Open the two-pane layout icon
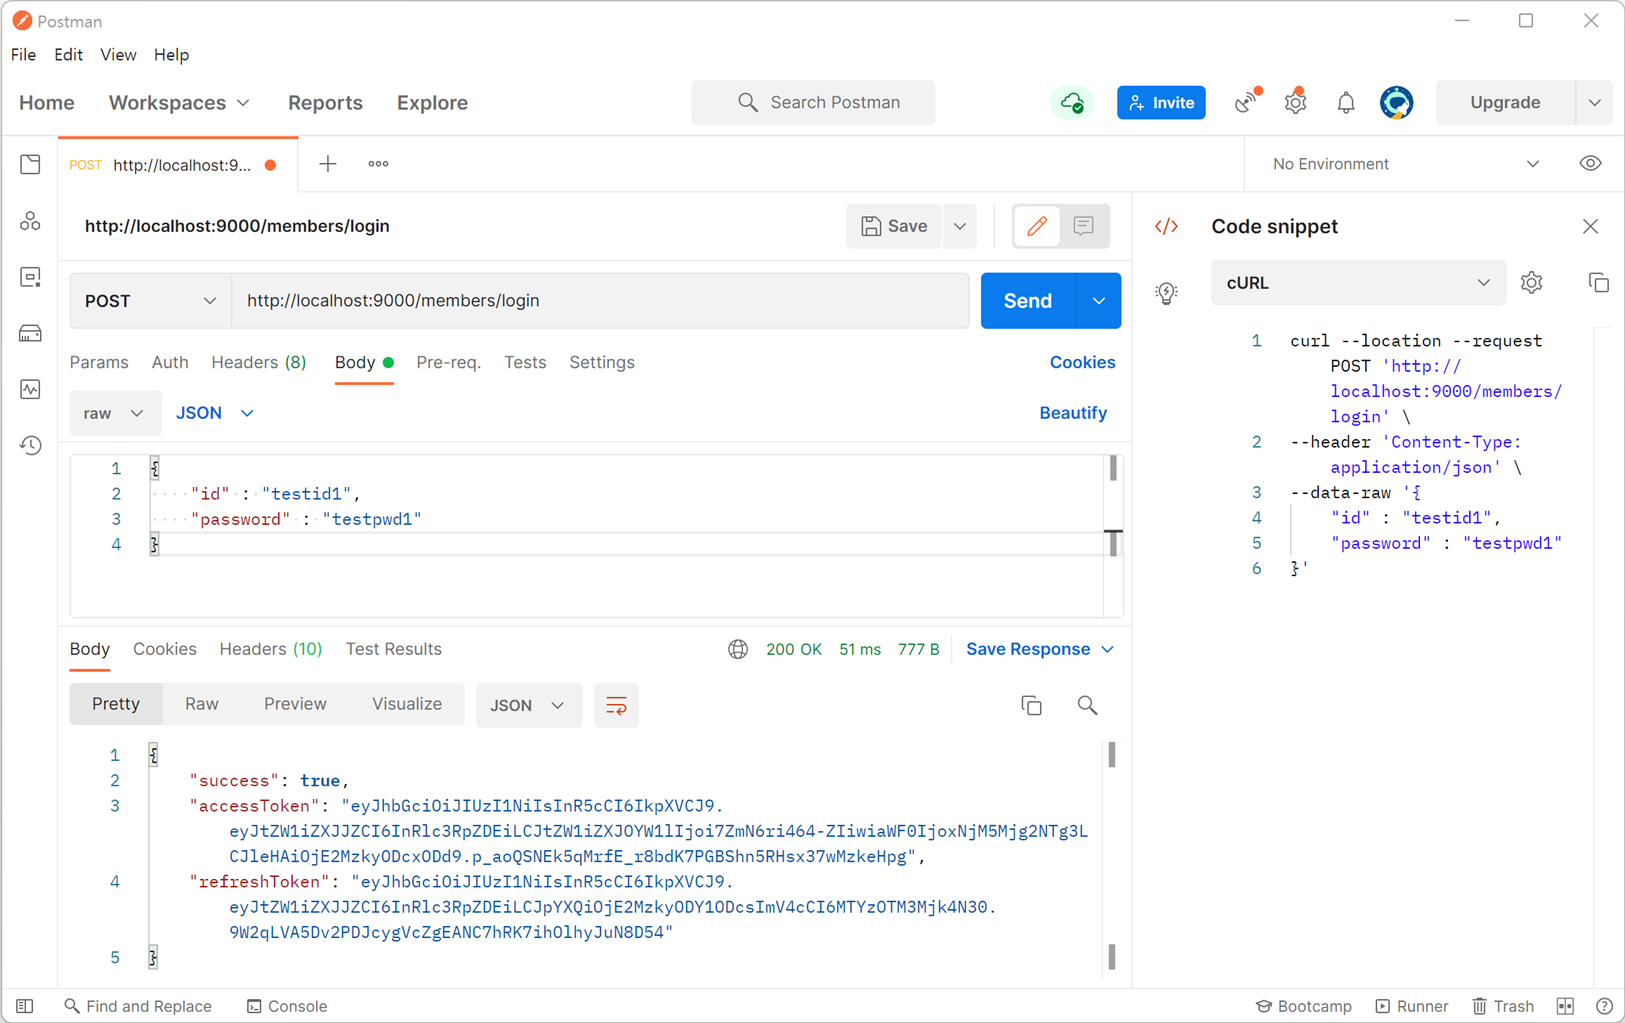This screenshot has height=1023, width=1625. point(1565,1006)
